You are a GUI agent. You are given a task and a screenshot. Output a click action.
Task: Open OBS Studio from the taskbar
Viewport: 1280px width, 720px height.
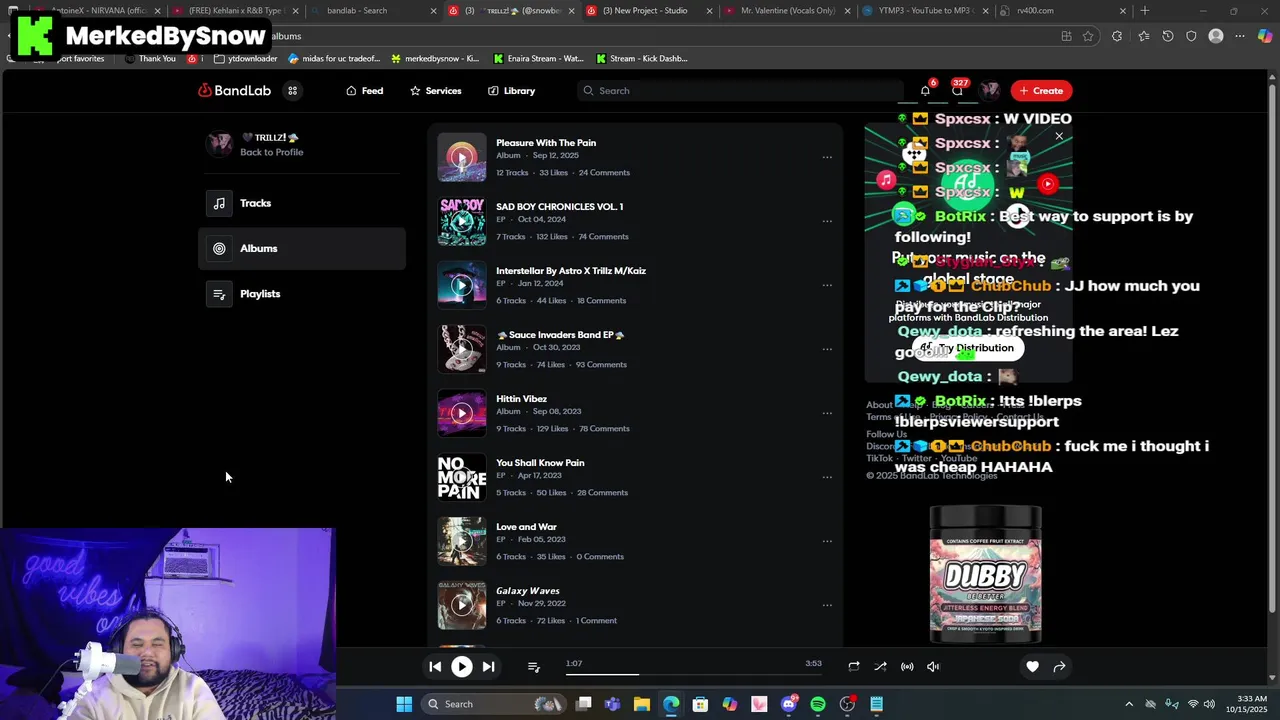tap(847, 704)
